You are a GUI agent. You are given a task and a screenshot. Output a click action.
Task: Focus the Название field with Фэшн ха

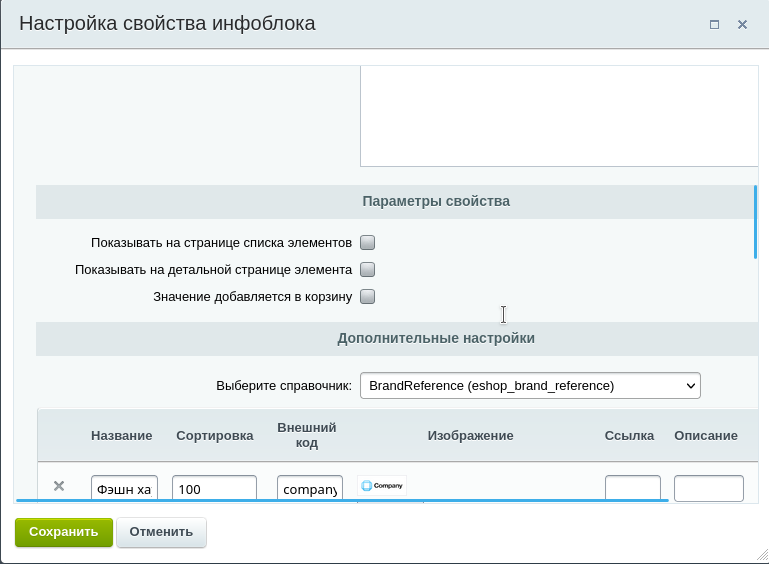click(x=124, y=488)
